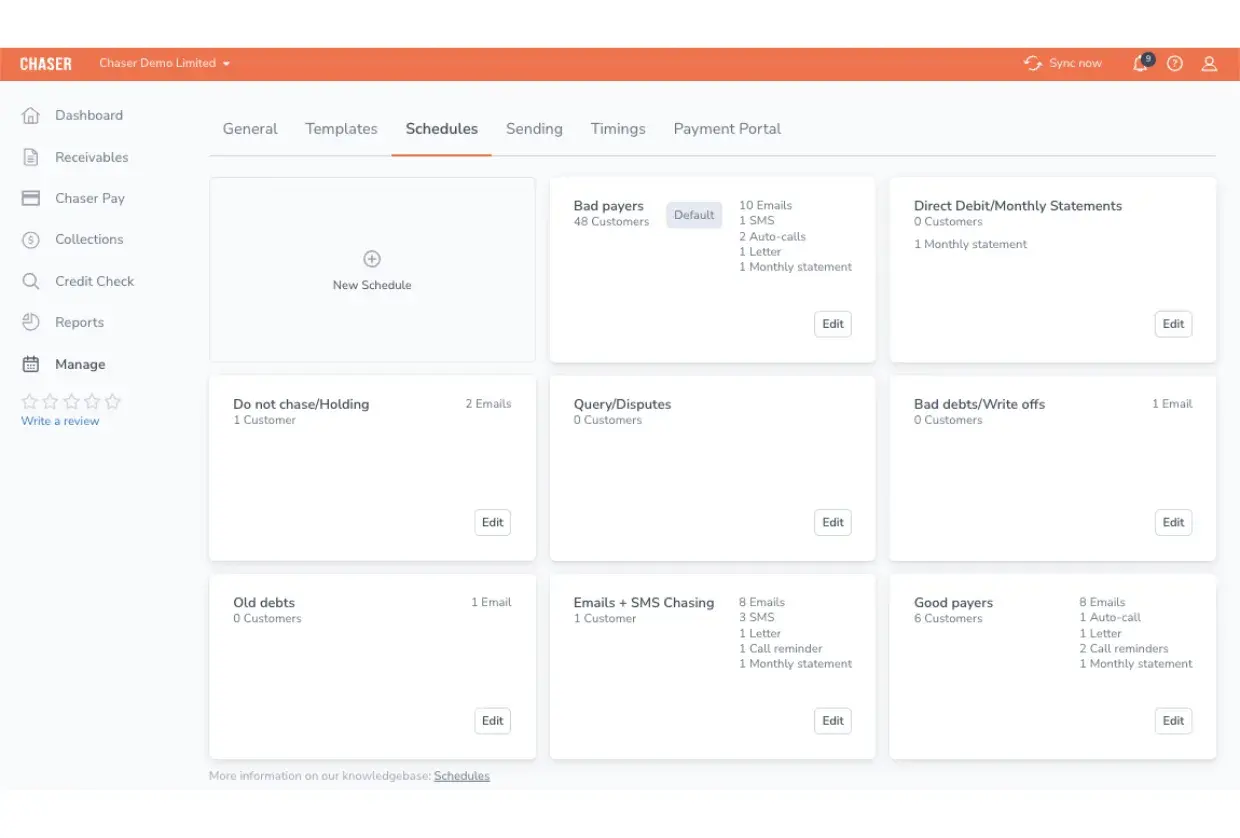Create a New Schedule card
This screenshot has width=1240, height=838.
(x=372, y=270)
